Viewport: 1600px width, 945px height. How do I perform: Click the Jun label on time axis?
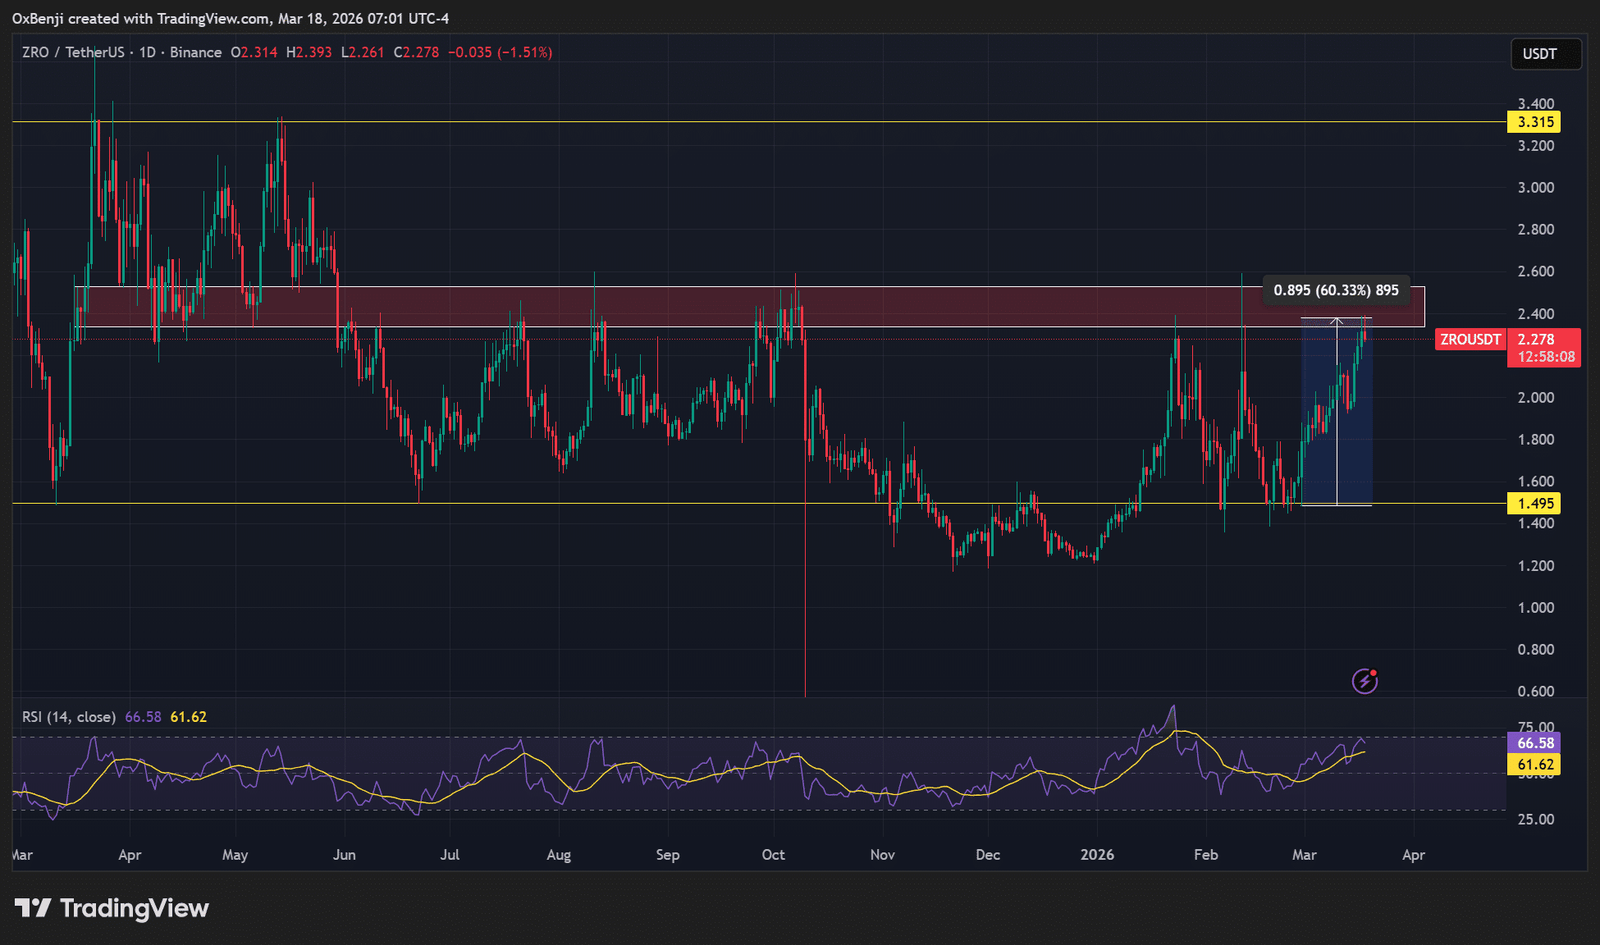pyautogui.click(x=344, y=855)
